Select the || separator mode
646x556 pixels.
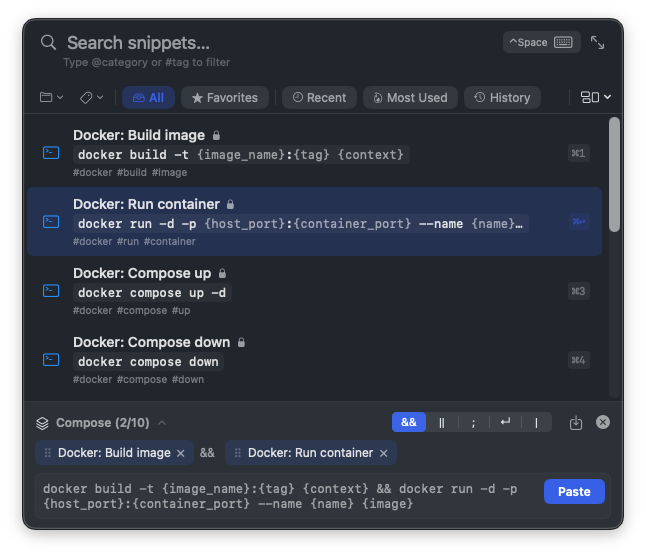click(442, 423)
